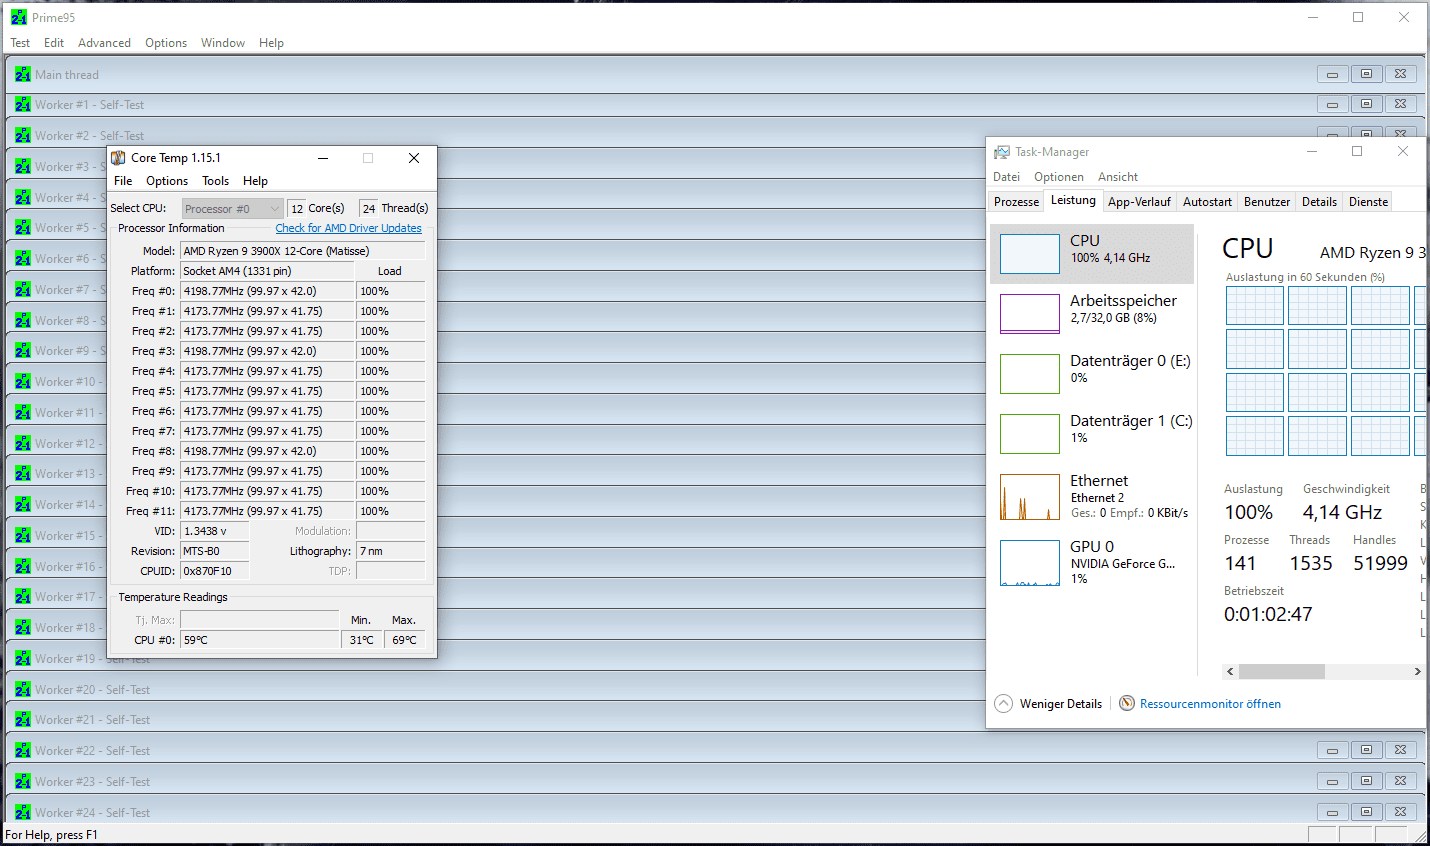Select the CPU graph thumbnail in Task-Manager
Screen dimensions: 1430x846
coord(1030,254)
